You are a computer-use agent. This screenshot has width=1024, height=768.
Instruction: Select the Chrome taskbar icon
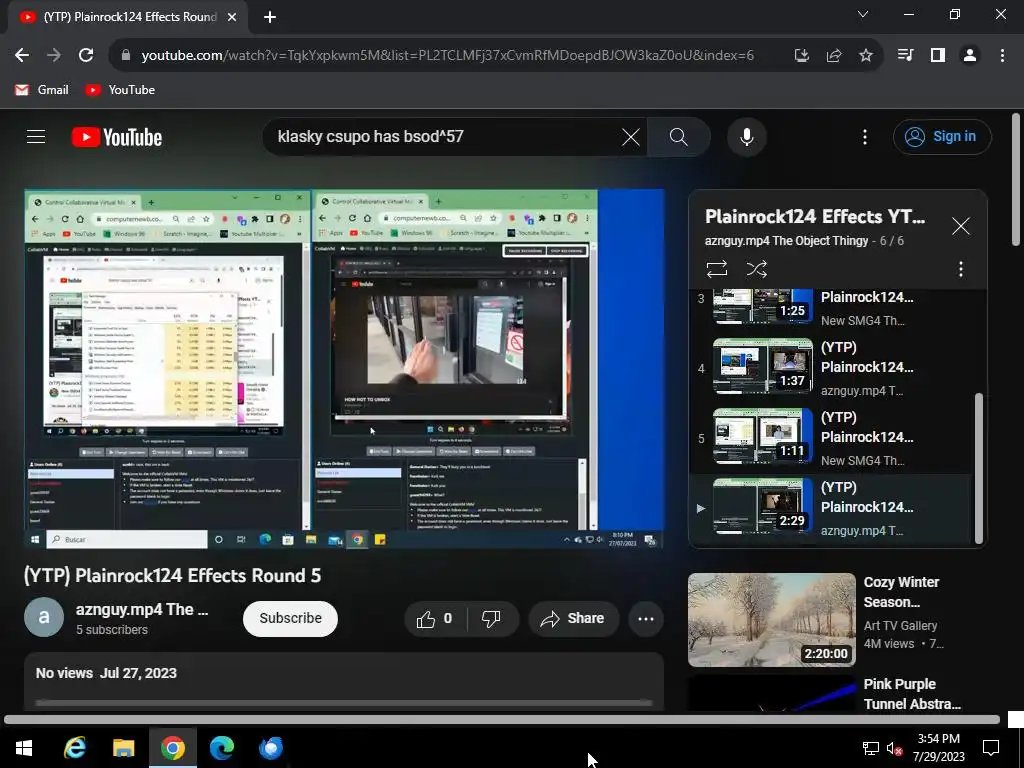pyautogui.click(x=172, y=748)
